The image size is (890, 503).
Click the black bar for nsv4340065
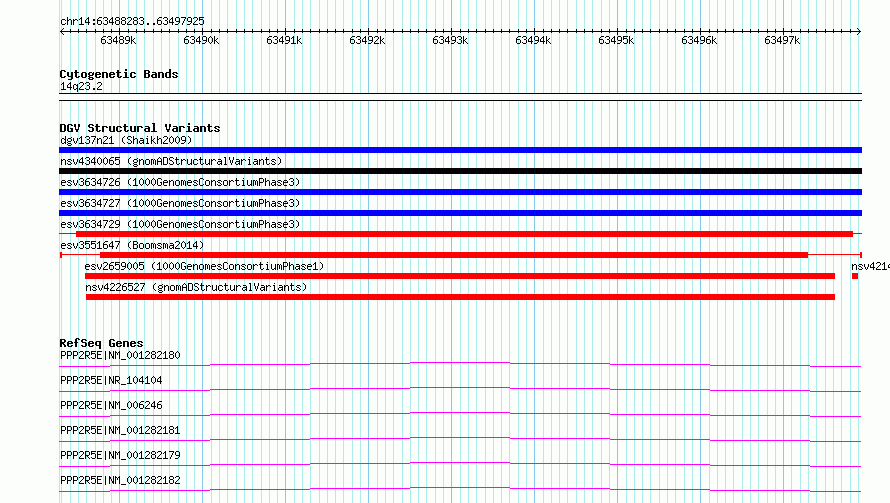click(x=460, y=171)
